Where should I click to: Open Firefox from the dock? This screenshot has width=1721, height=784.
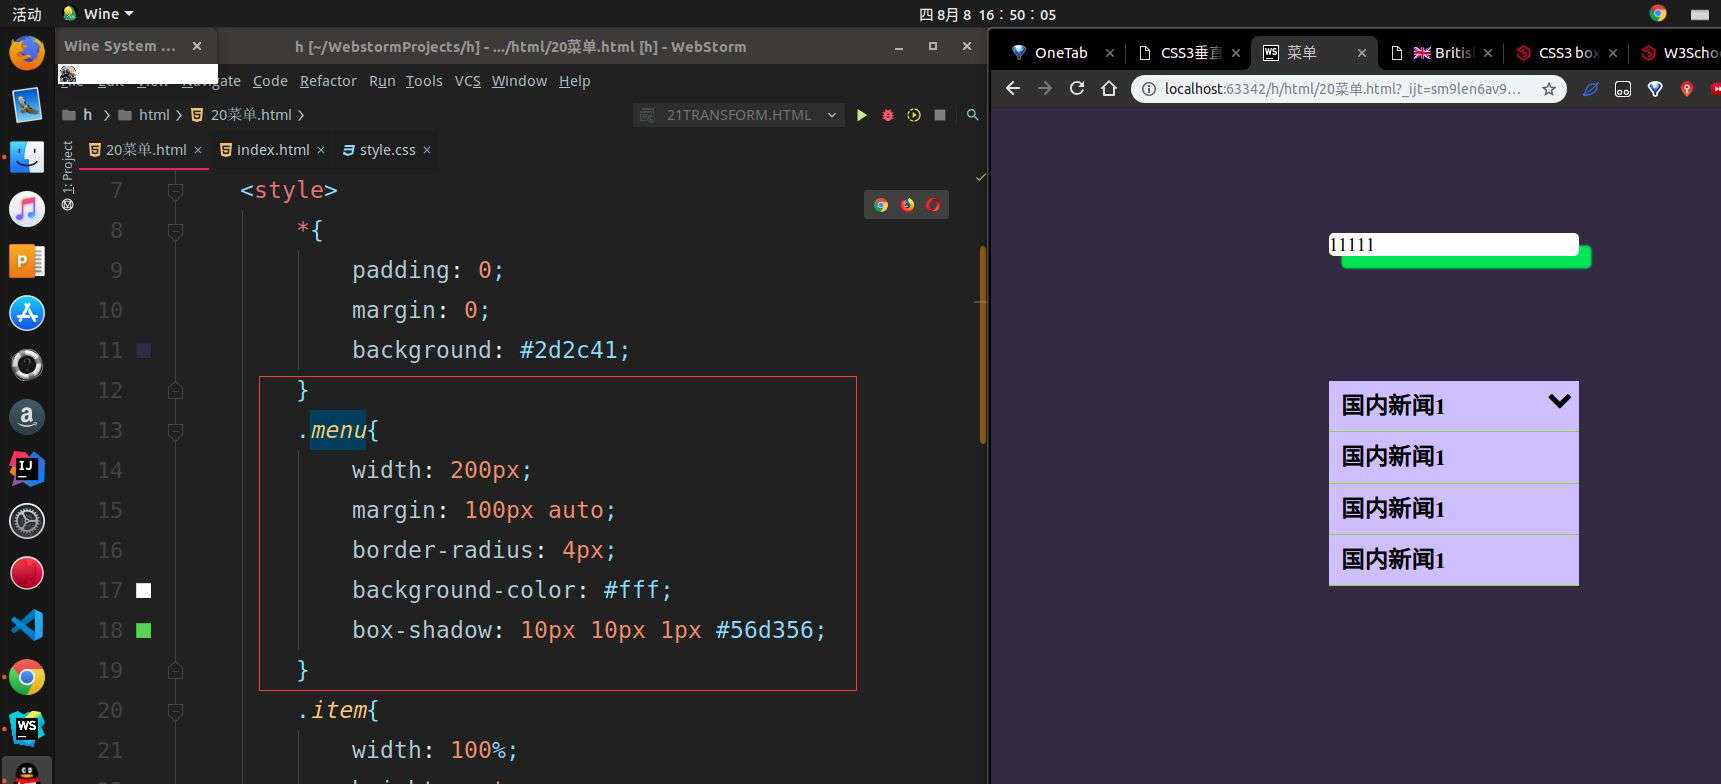[x=27, y=52]
